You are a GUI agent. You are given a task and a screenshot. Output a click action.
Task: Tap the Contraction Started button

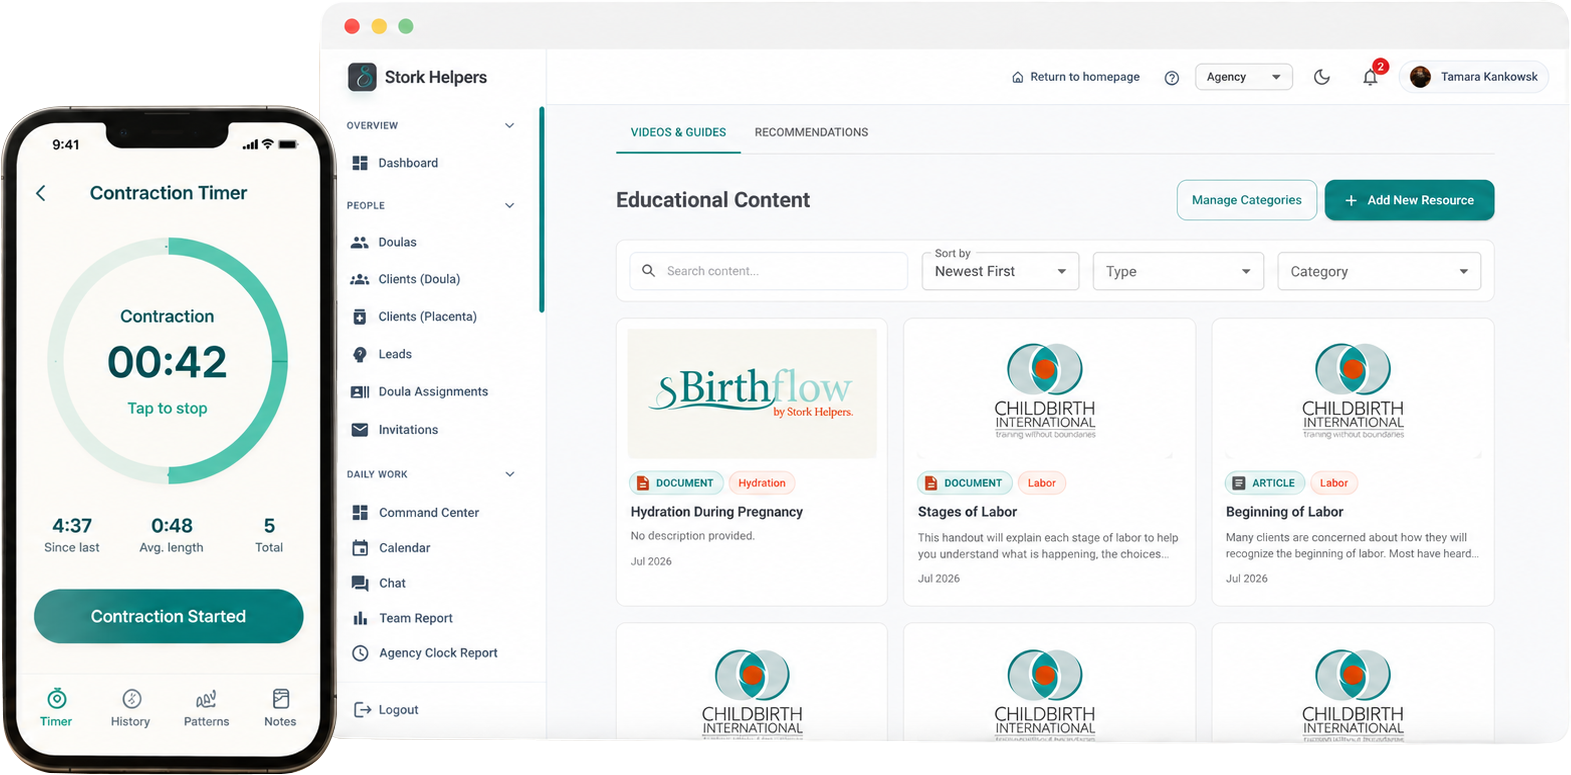pos(169,616)
